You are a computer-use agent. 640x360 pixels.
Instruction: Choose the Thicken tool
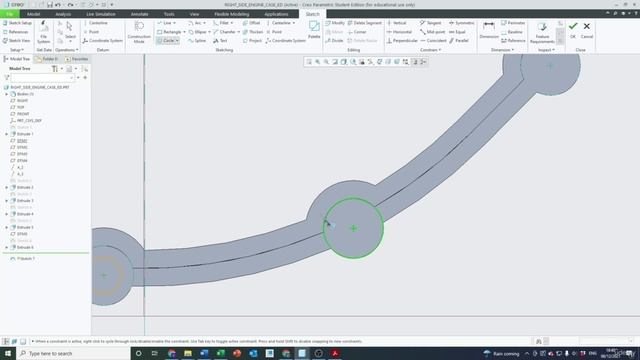point(253,32)
